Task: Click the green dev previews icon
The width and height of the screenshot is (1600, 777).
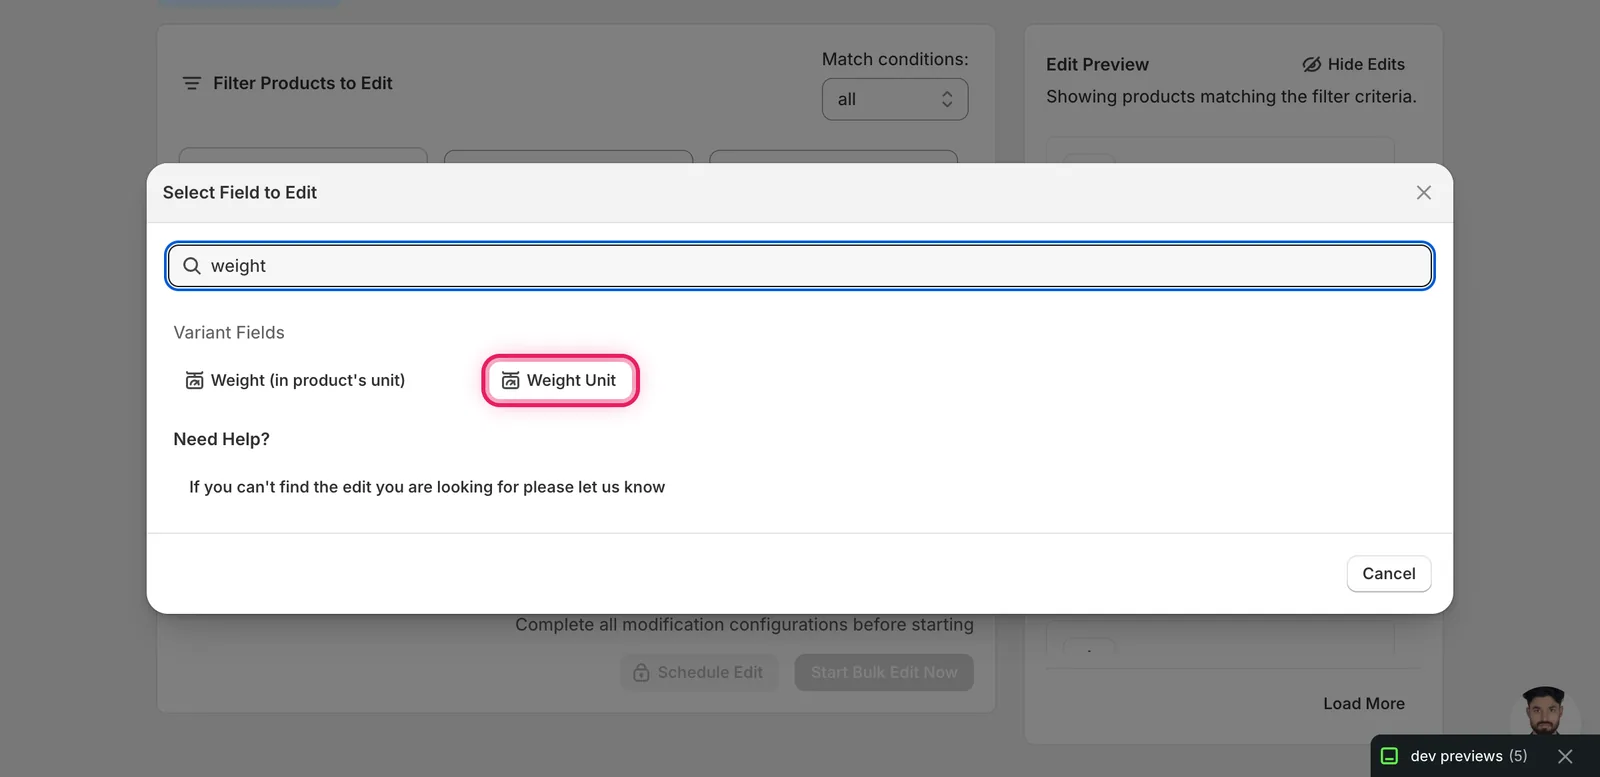Action: [1389, 756]
